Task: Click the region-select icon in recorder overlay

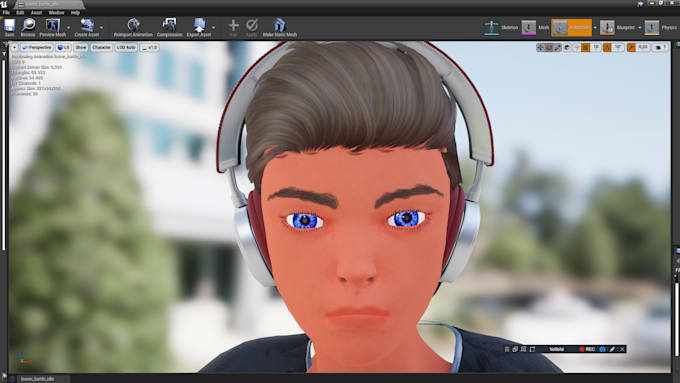Action: pyautogui.click(x=523, y=349)
